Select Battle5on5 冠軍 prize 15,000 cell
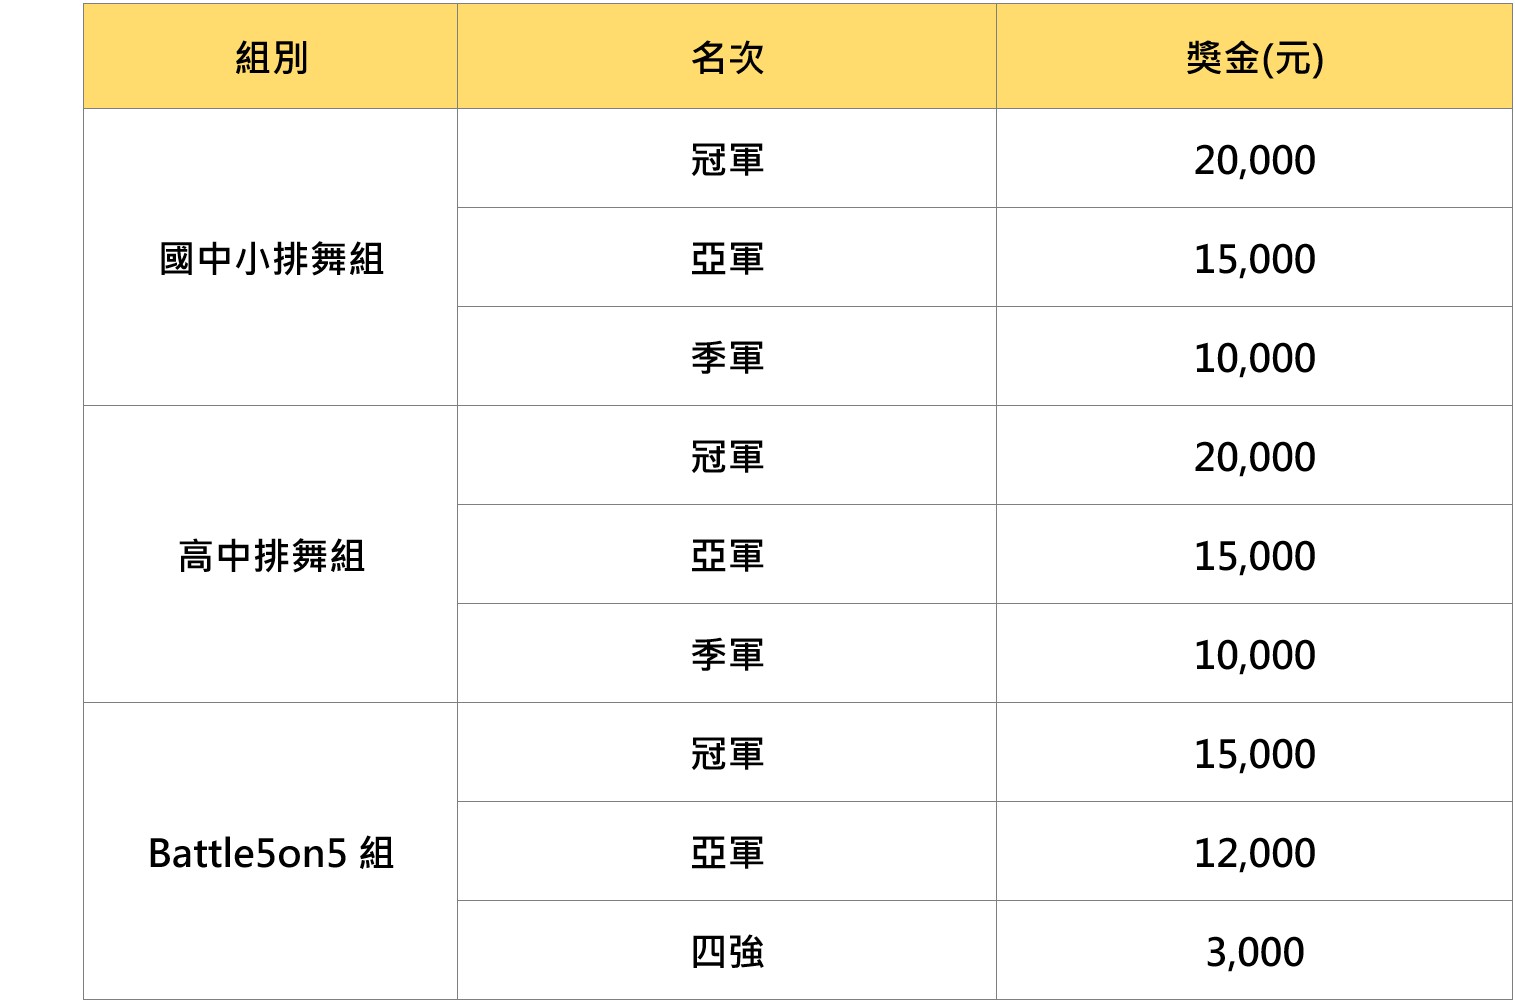This screenshot has height=1001, width=1515. coord(1254,752)
